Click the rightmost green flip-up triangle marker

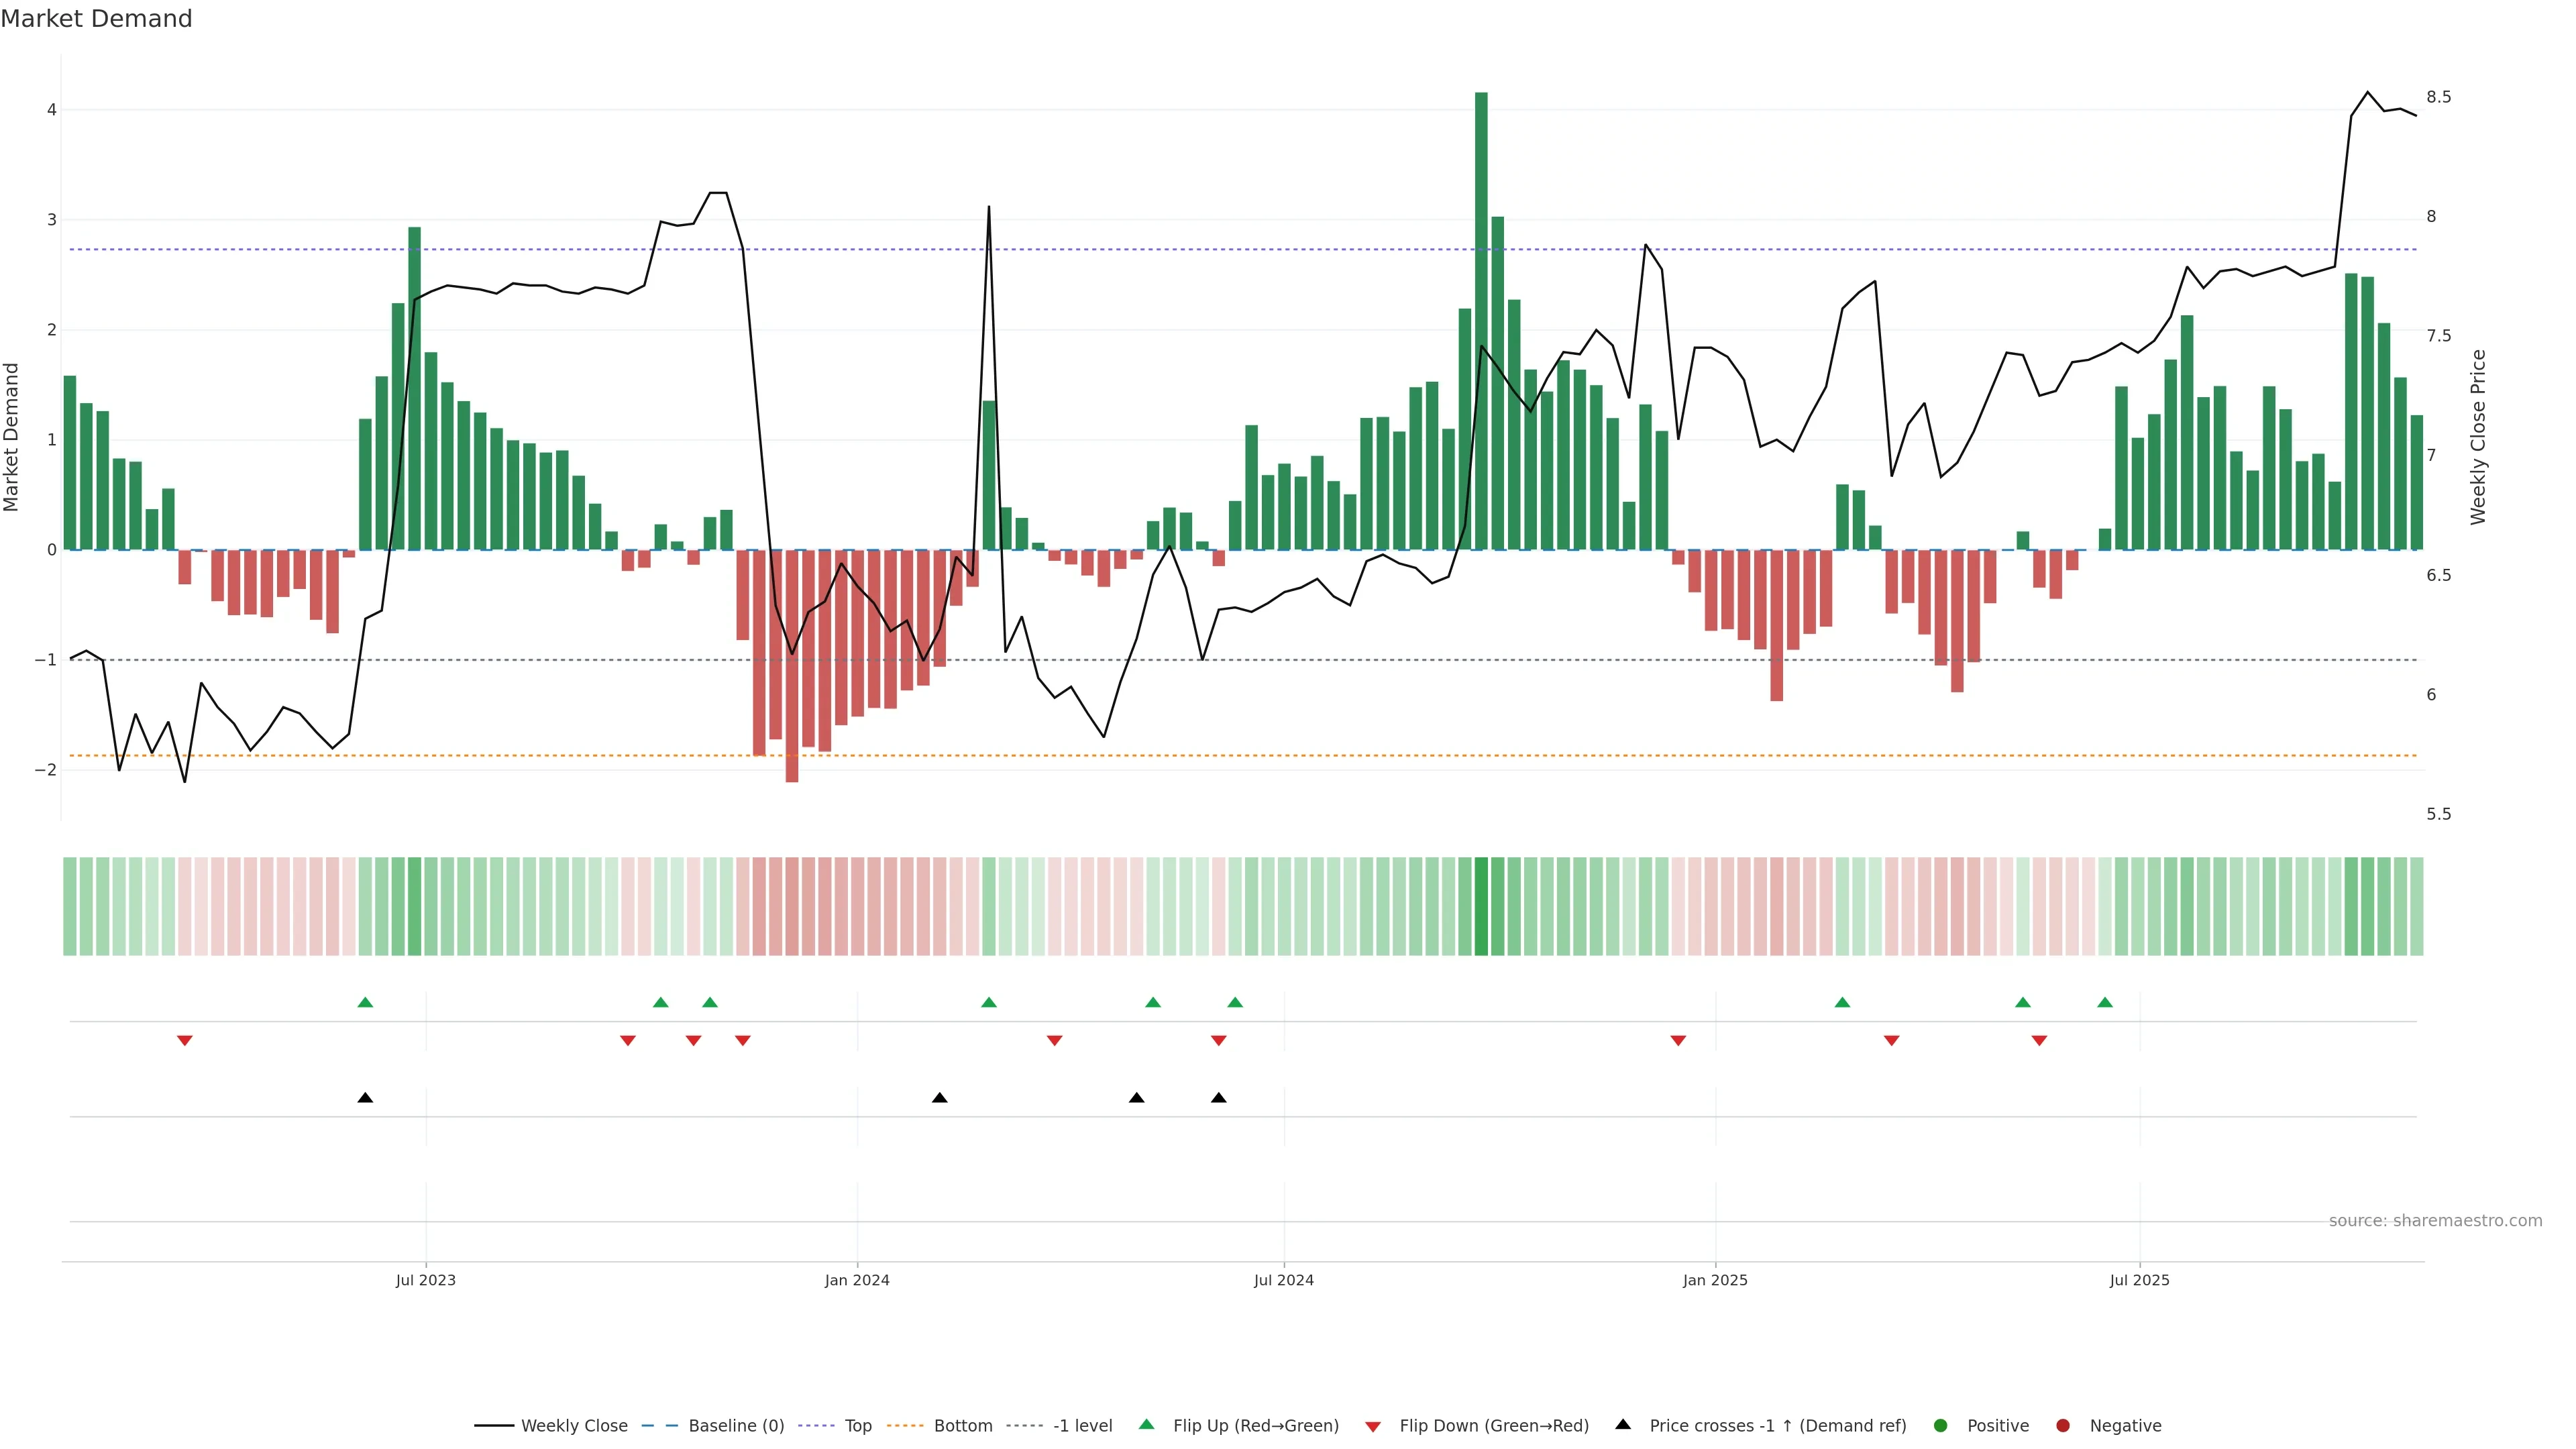click(2105, 1002)
